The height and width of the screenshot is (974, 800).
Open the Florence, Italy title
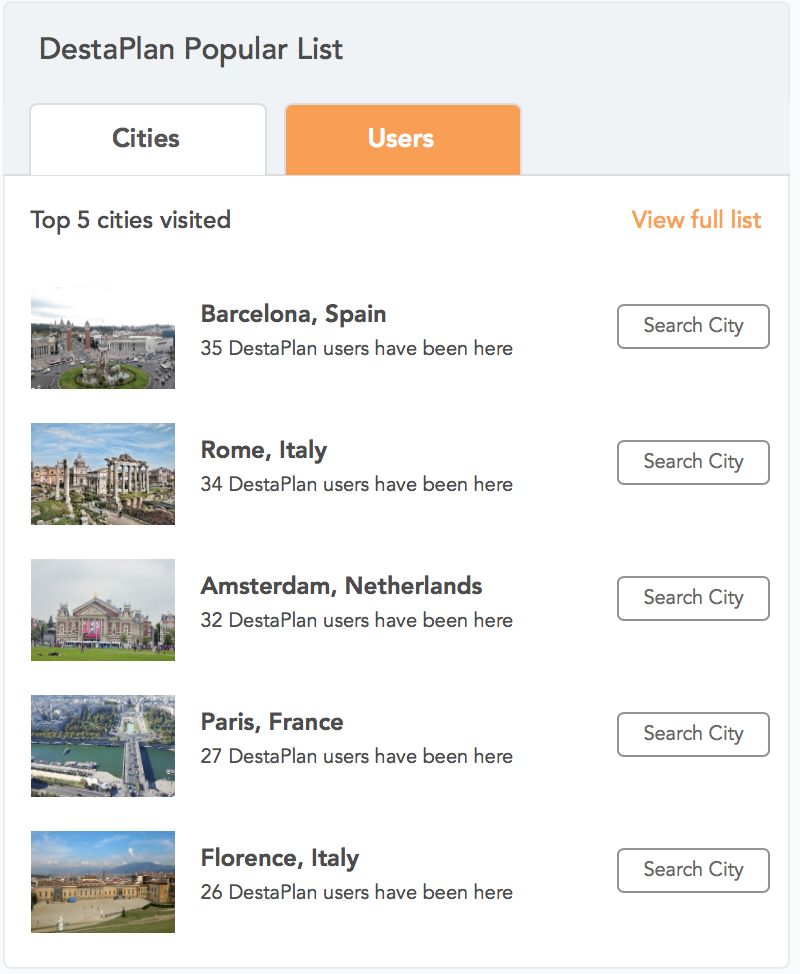280,858
